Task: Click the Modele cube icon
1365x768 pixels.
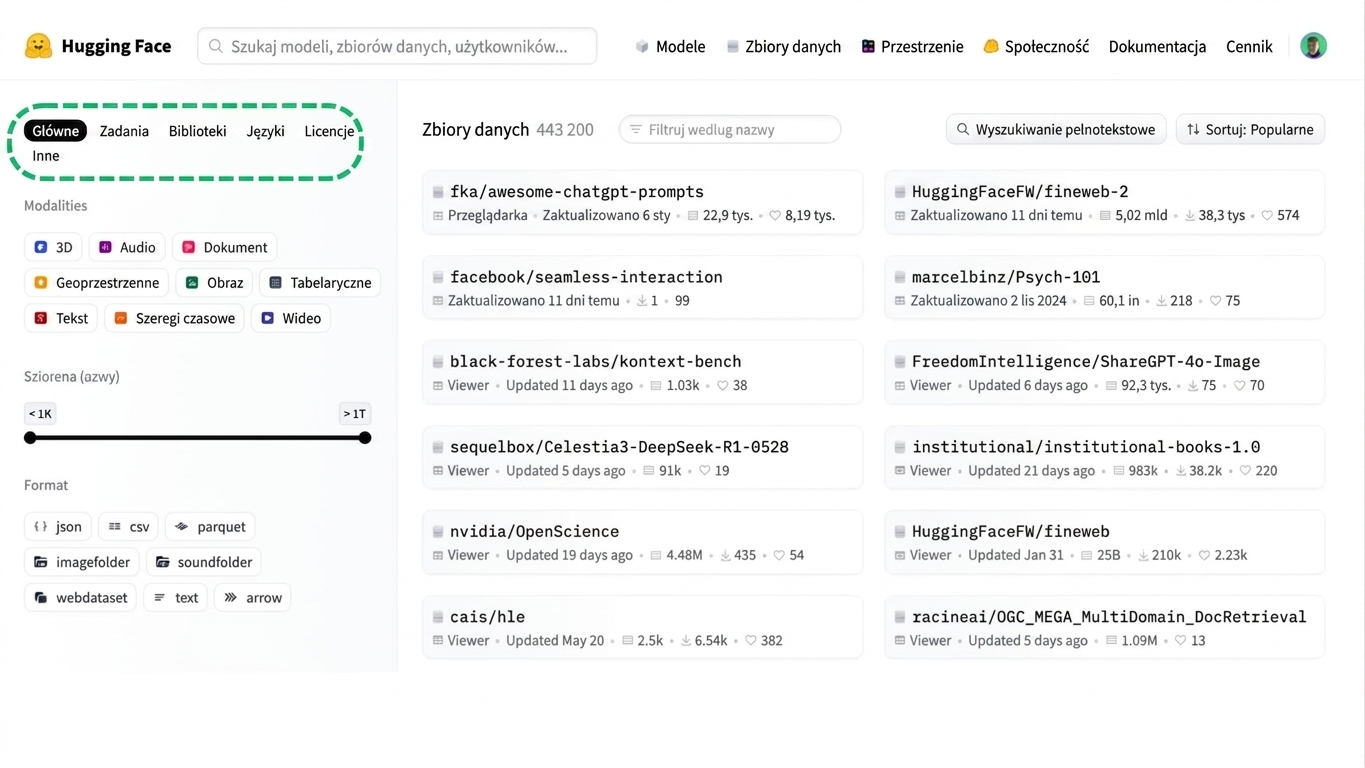Action: (x=642, y=47)
